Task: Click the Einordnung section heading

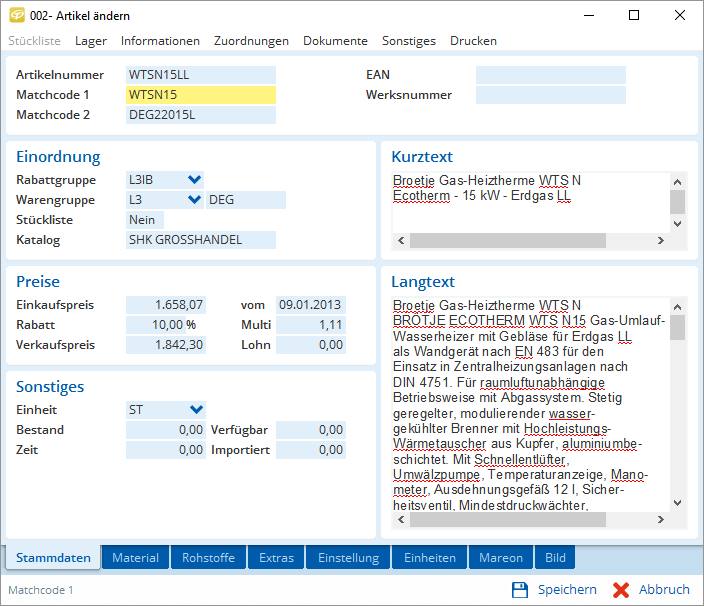Action: [58, 157]
